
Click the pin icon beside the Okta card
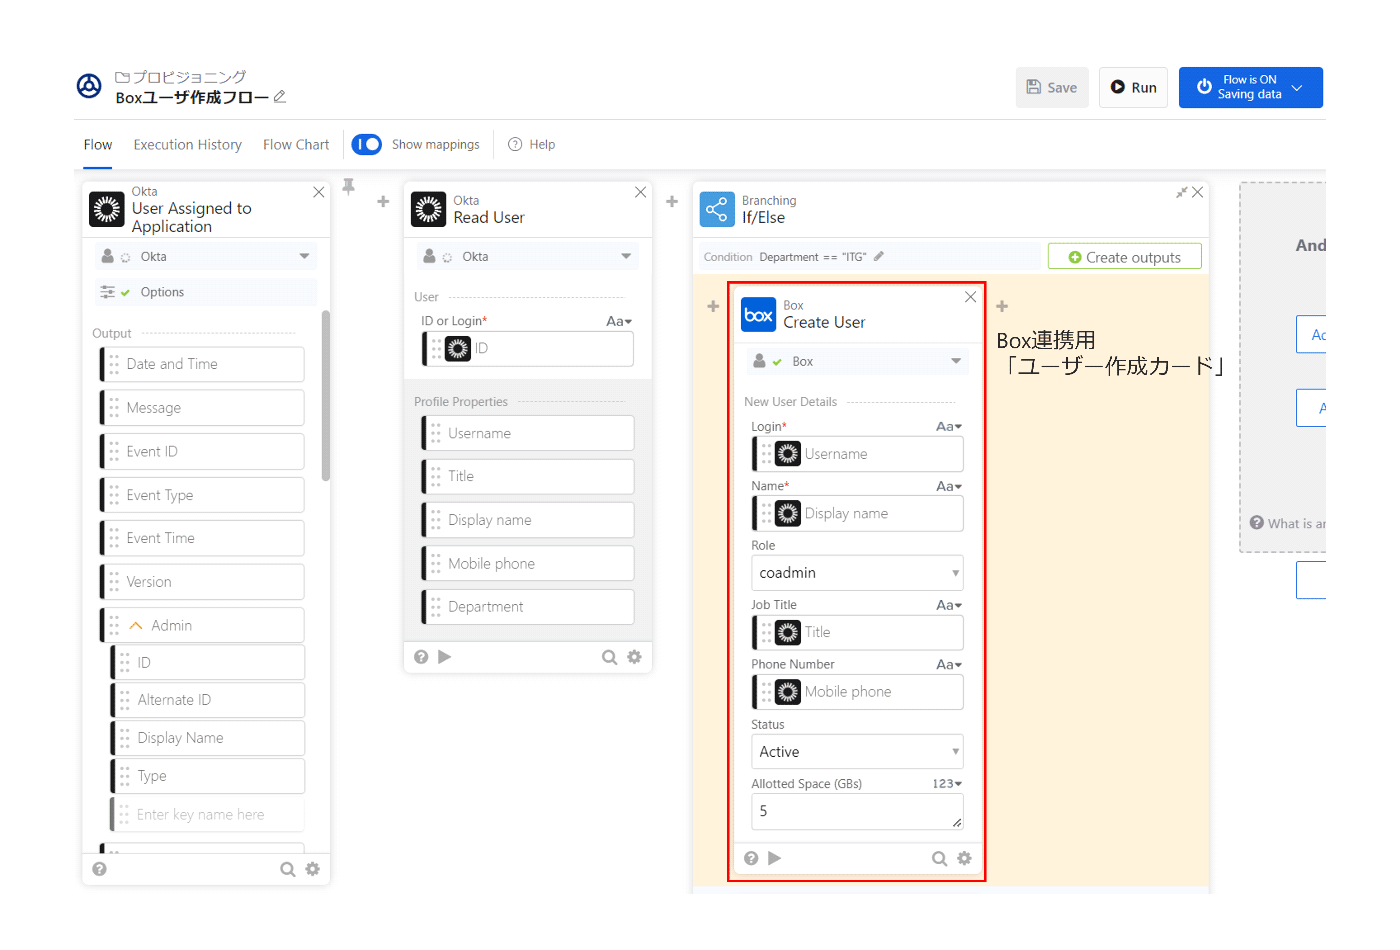348,186
